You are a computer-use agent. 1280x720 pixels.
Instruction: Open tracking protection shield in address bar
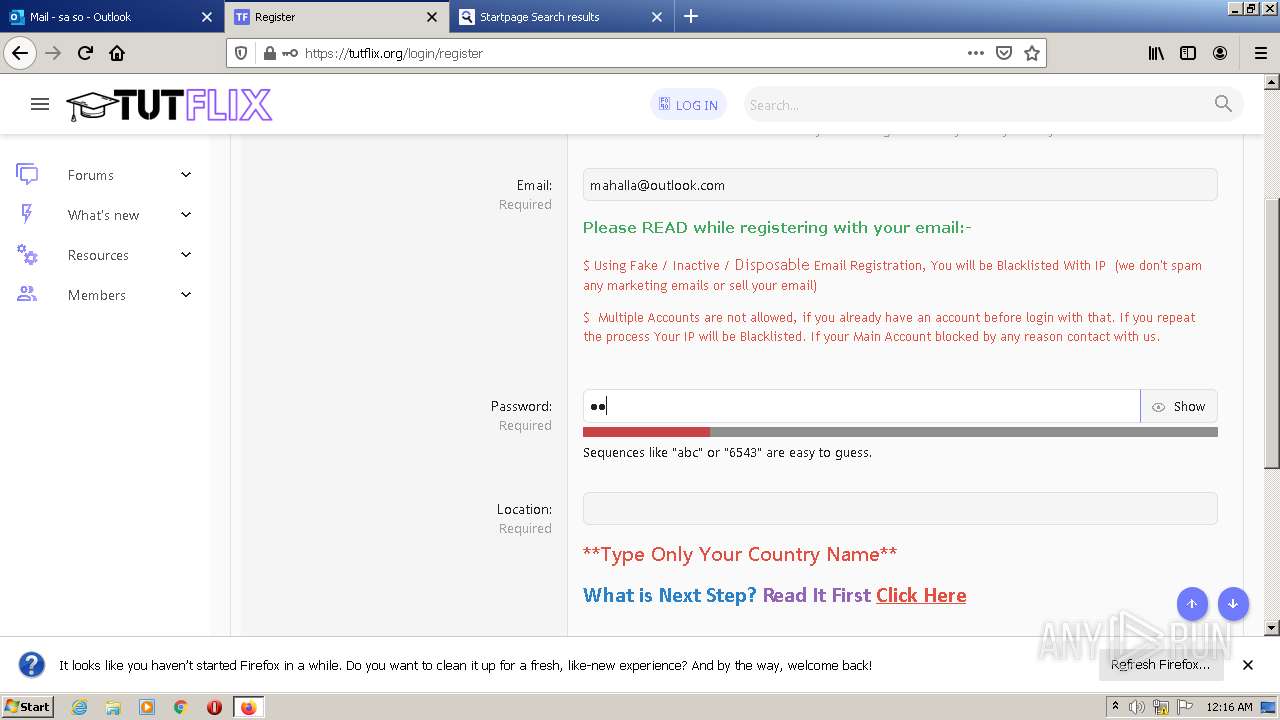(x=241, y=53)
